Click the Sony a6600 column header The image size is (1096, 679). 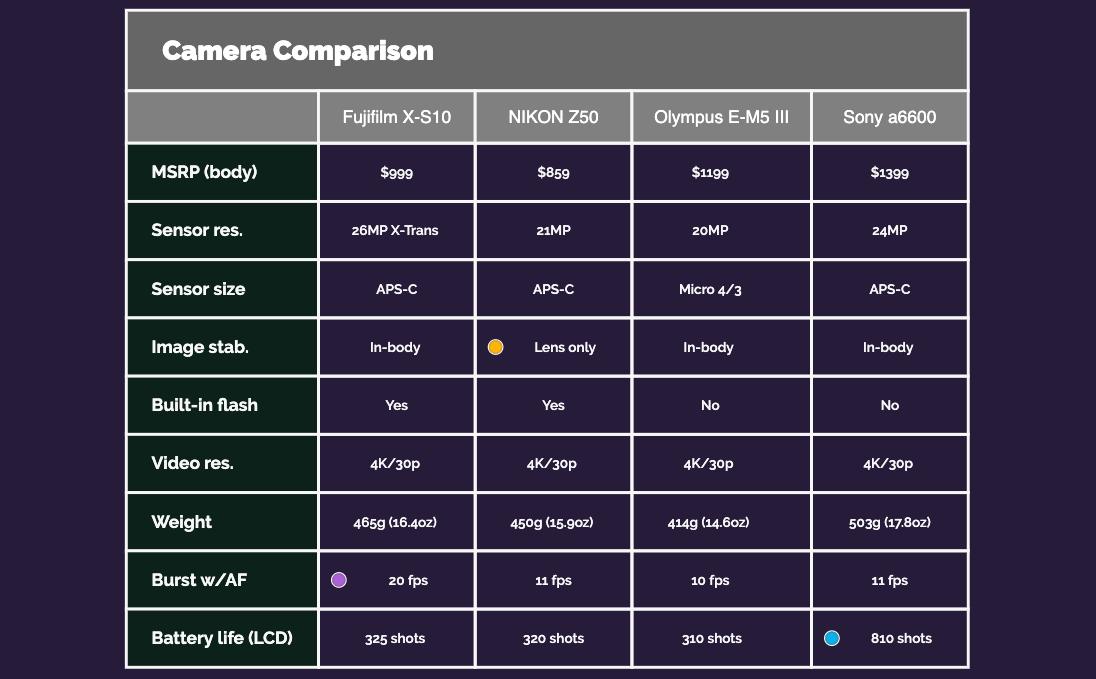pyautogui.click(x=889, y=117)
